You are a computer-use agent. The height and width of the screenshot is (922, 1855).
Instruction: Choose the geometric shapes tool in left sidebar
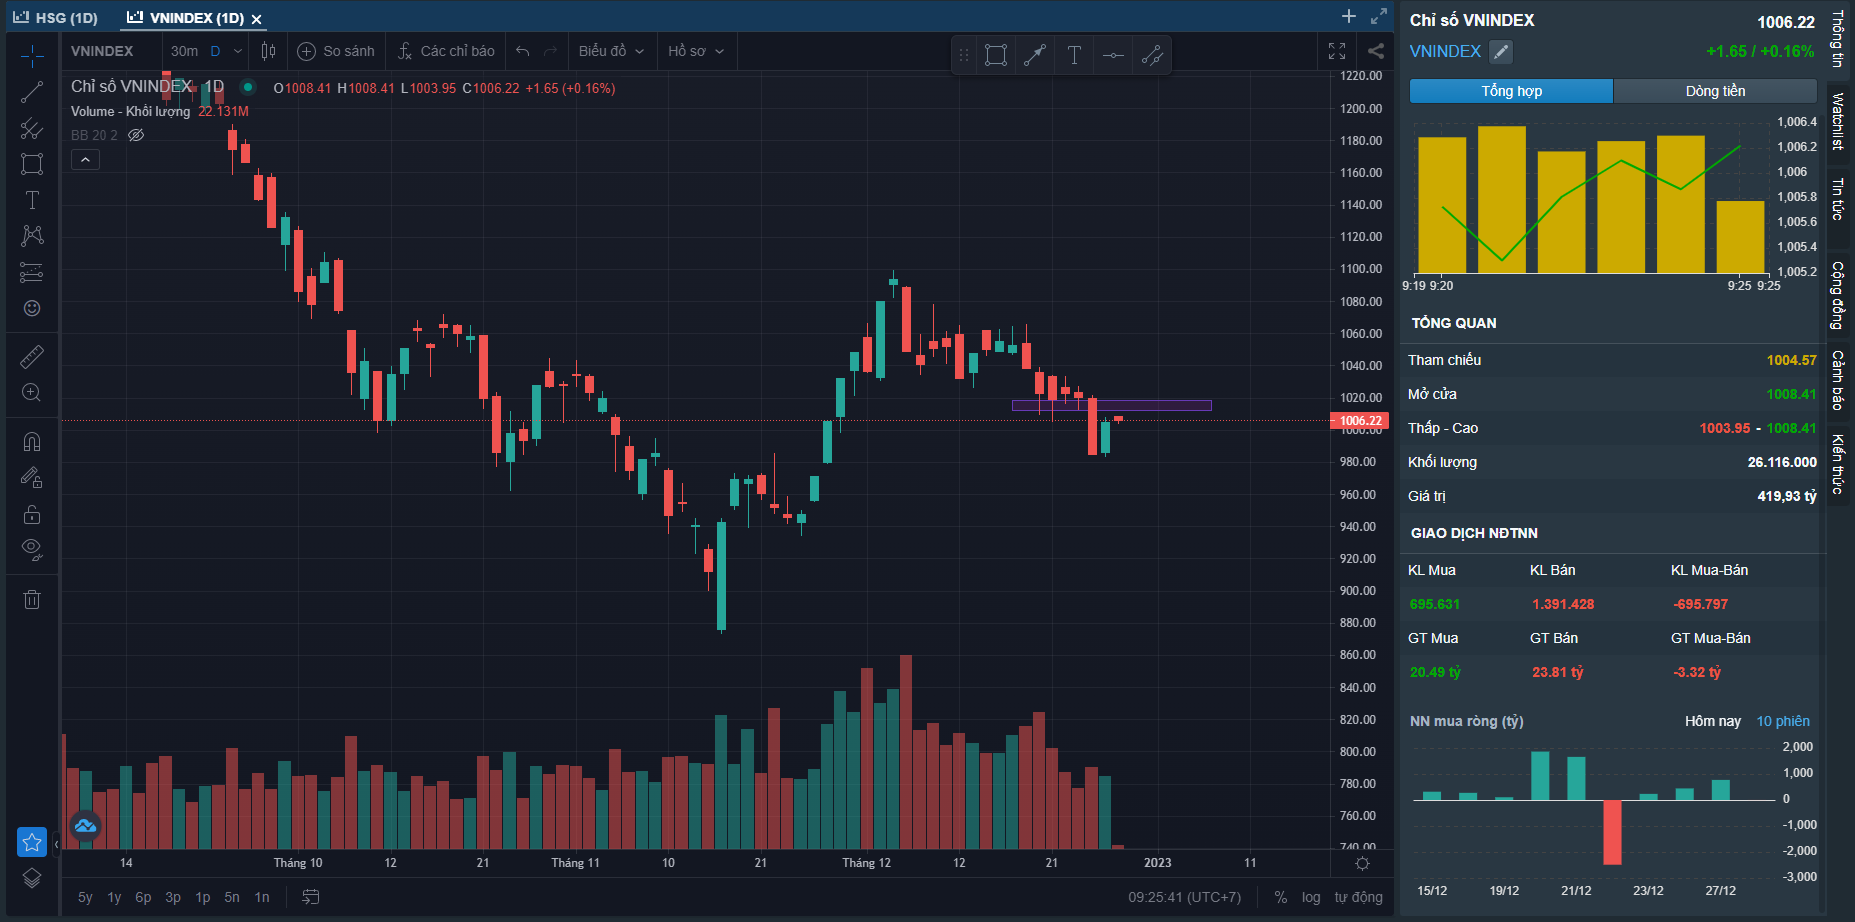32,164
